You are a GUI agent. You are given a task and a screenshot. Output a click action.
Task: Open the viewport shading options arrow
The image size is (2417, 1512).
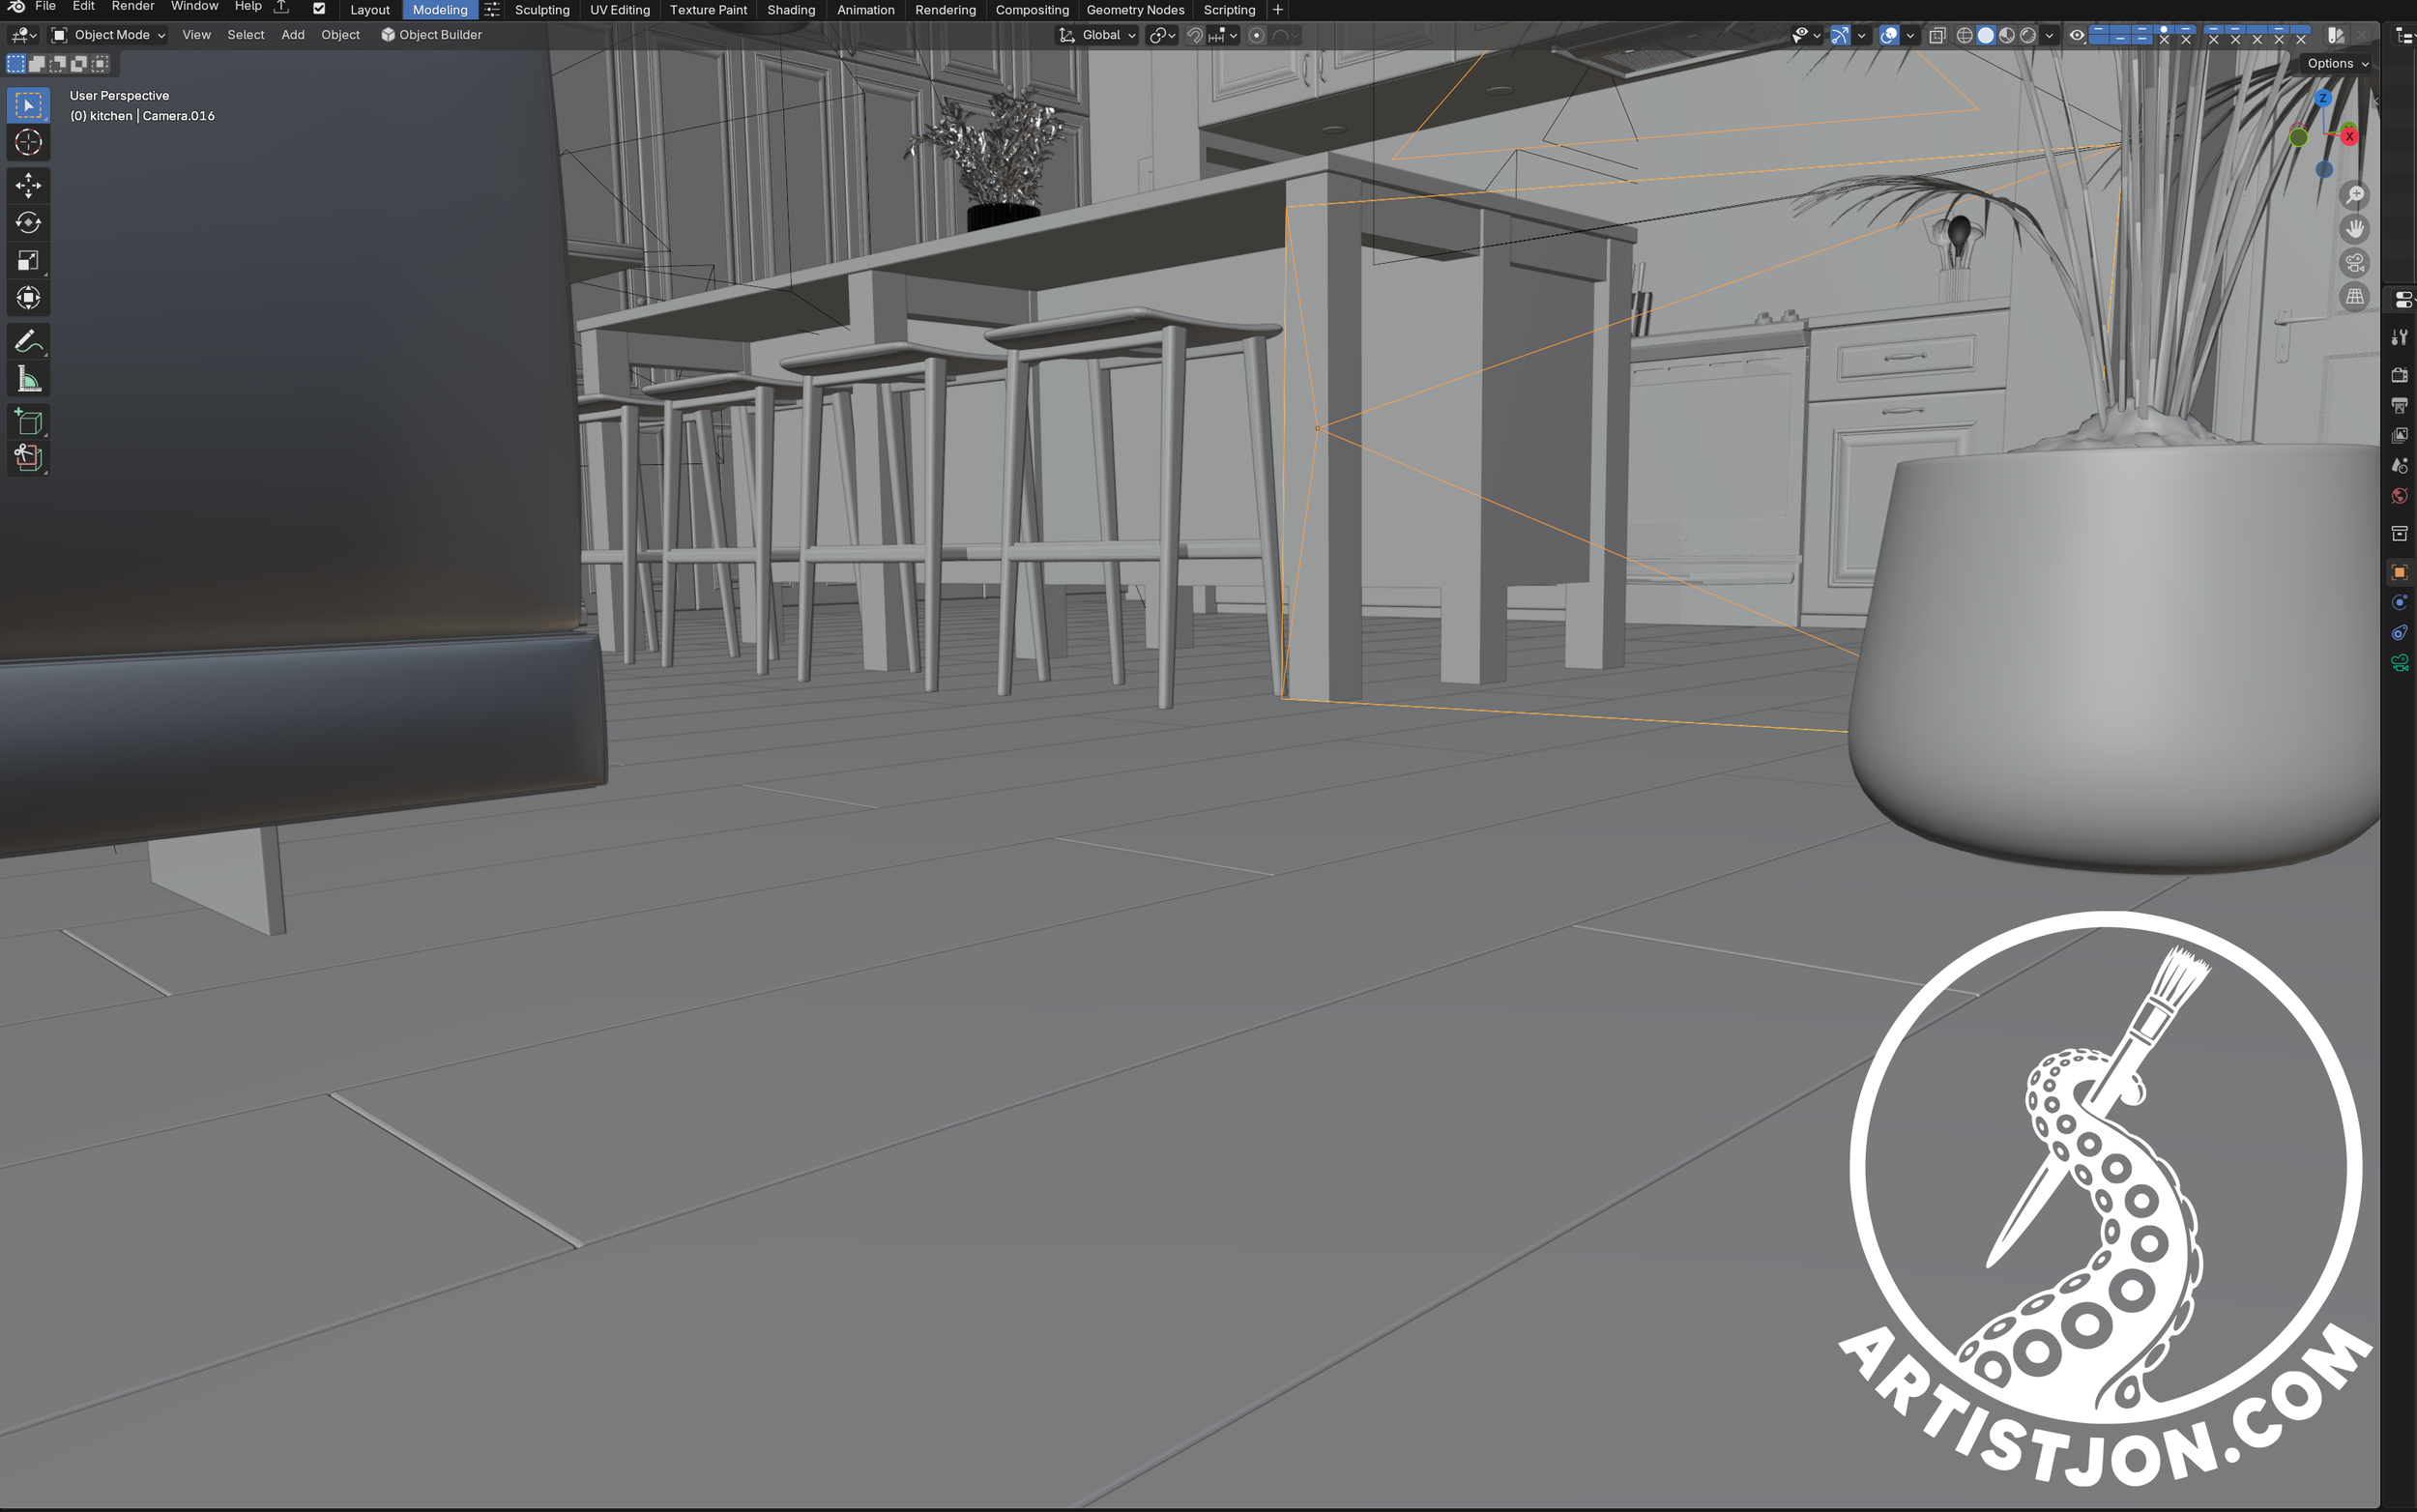point(2050,35)
